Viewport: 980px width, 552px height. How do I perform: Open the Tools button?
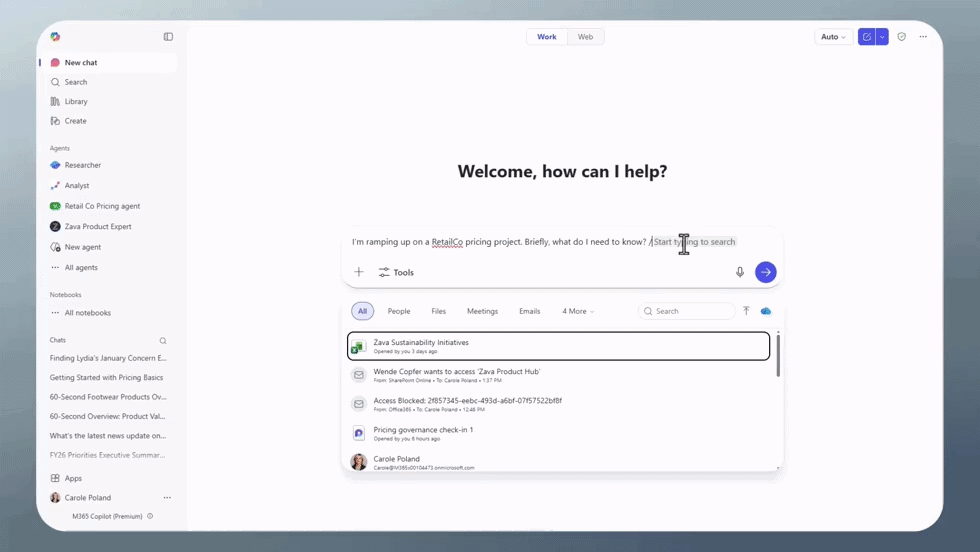396,272
